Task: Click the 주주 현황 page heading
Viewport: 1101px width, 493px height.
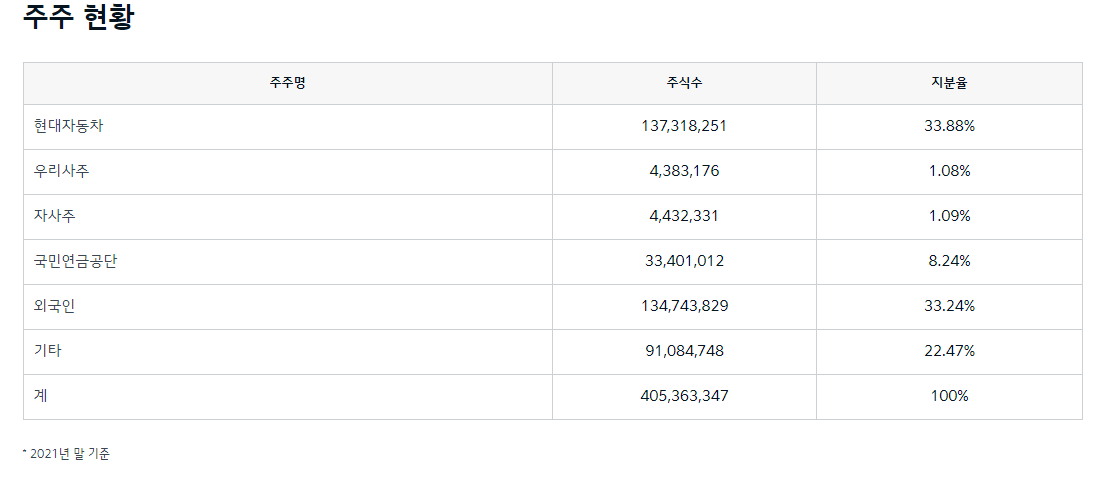Action: [x=78, y=17]
